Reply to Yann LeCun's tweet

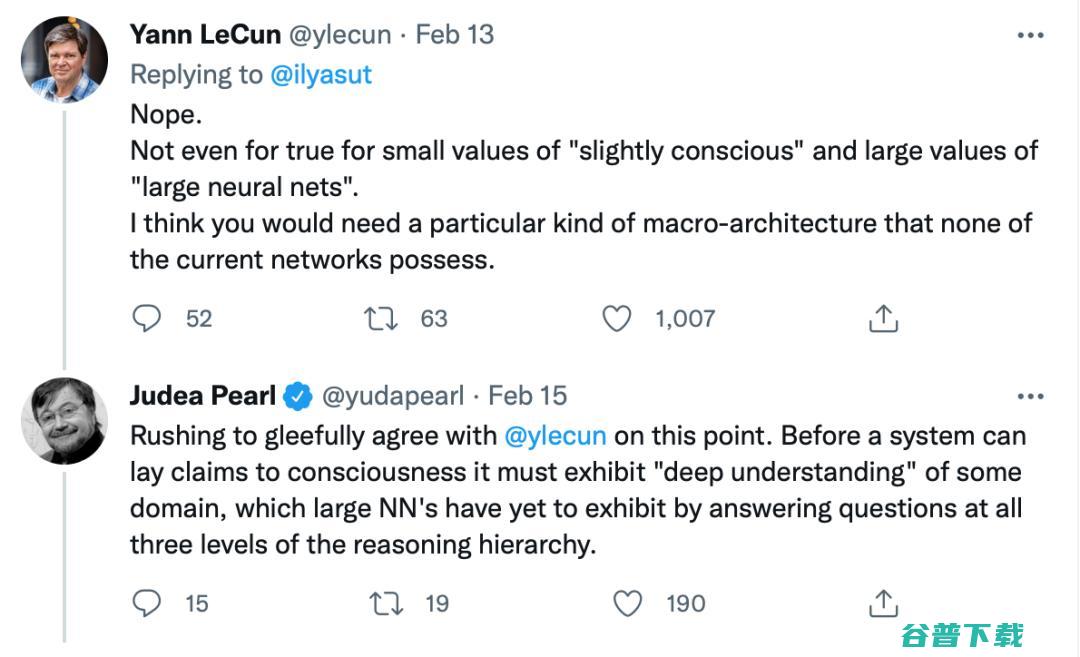147,318
